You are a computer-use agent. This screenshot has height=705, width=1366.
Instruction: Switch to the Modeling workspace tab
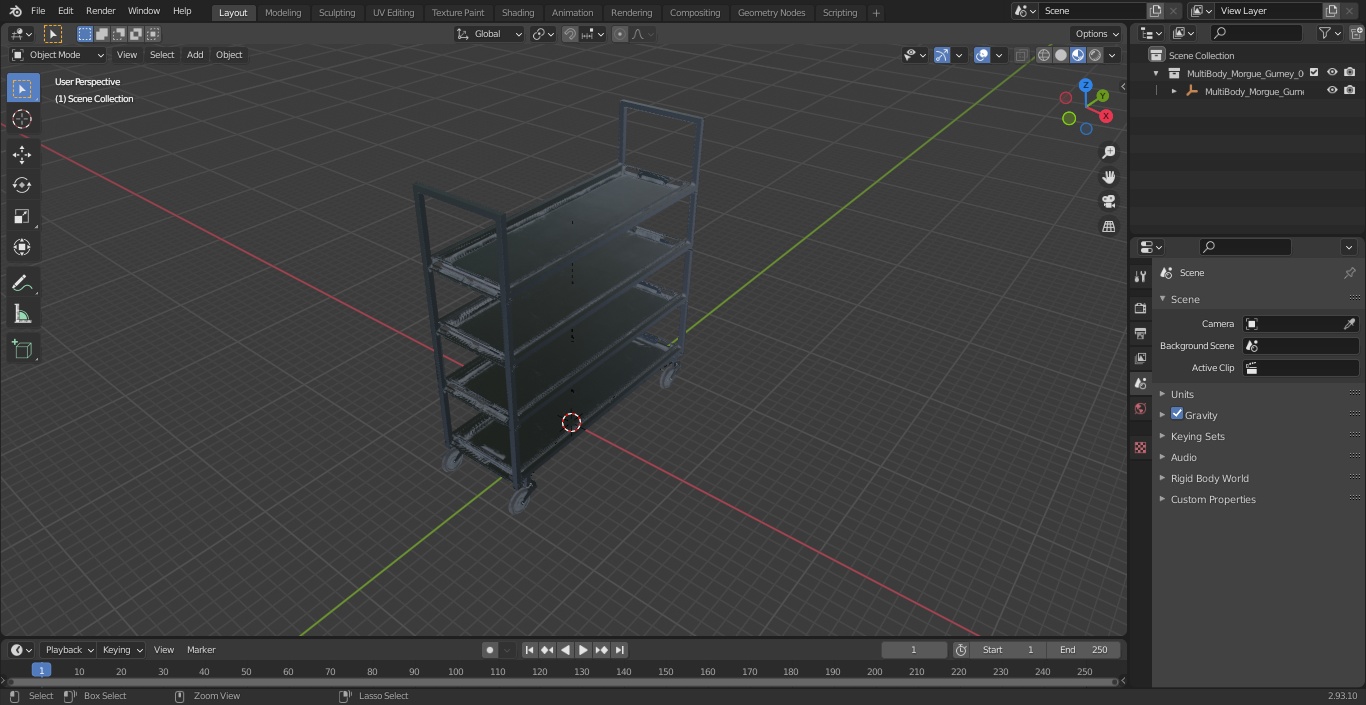283,13
